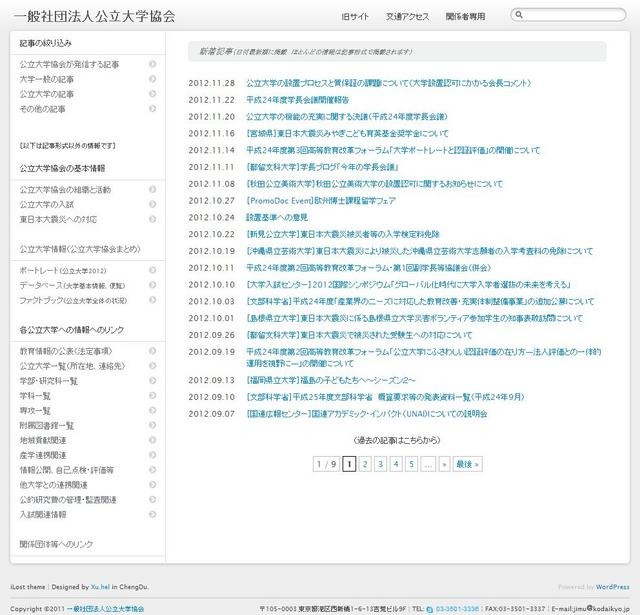Click the 一般社団法人公立大学協会 site title
The image size is (640, 615).
94,17
